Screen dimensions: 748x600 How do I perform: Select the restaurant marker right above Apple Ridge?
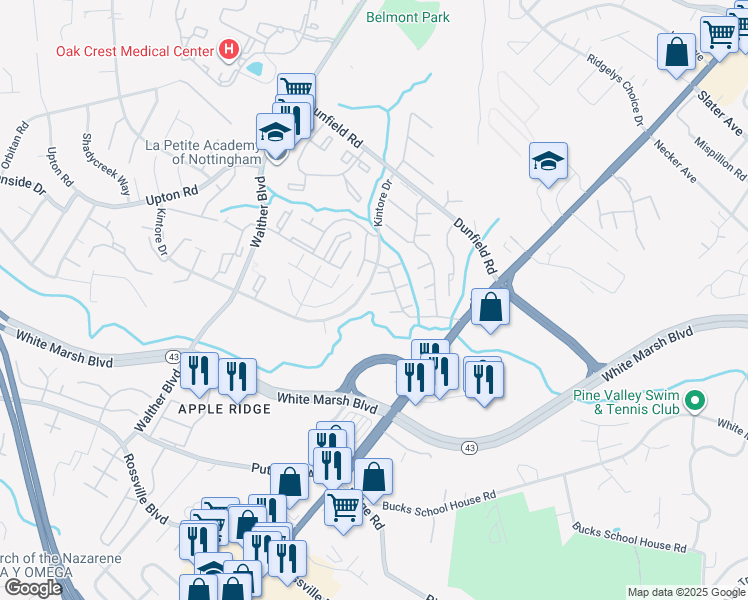[x=238, y=378]
